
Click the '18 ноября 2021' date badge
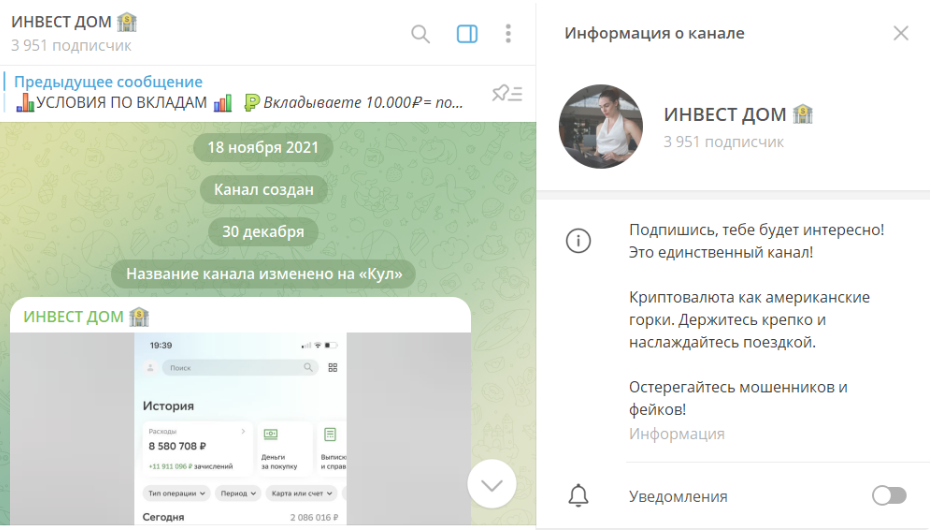263,147
